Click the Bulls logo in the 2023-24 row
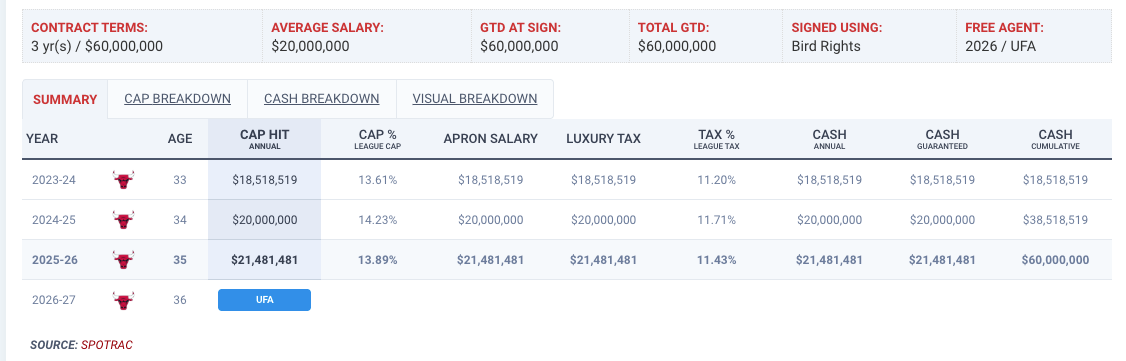Image resolution: width=1126 pixels, height=361 pixels. coord(124,180)
